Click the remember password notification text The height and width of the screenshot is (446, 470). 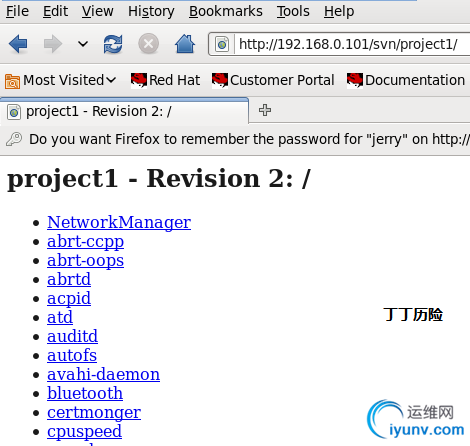(x=249, y=139)
